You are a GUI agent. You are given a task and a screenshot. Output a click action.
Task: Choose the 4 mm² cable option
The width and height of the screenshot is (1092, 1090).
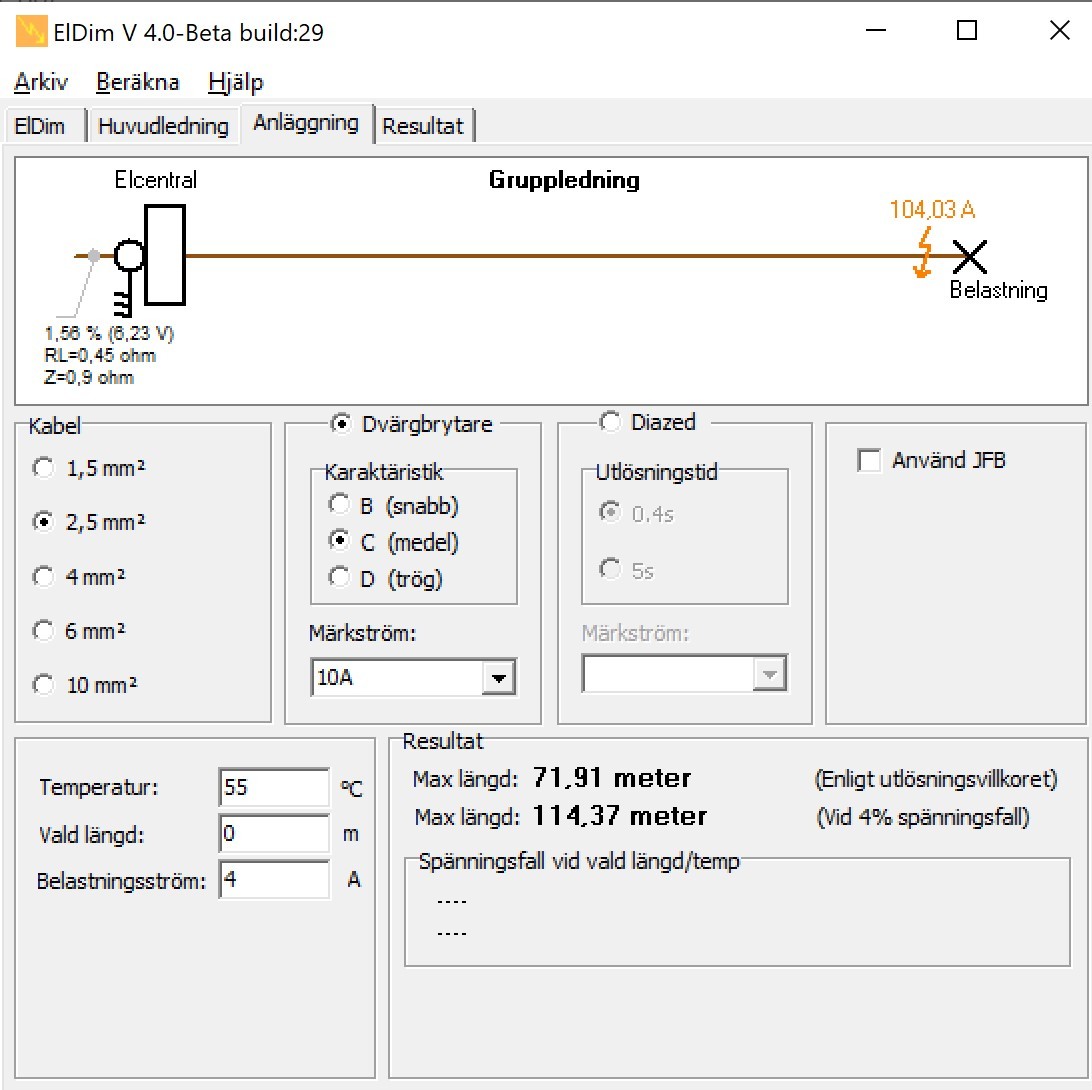click(44, 577)
